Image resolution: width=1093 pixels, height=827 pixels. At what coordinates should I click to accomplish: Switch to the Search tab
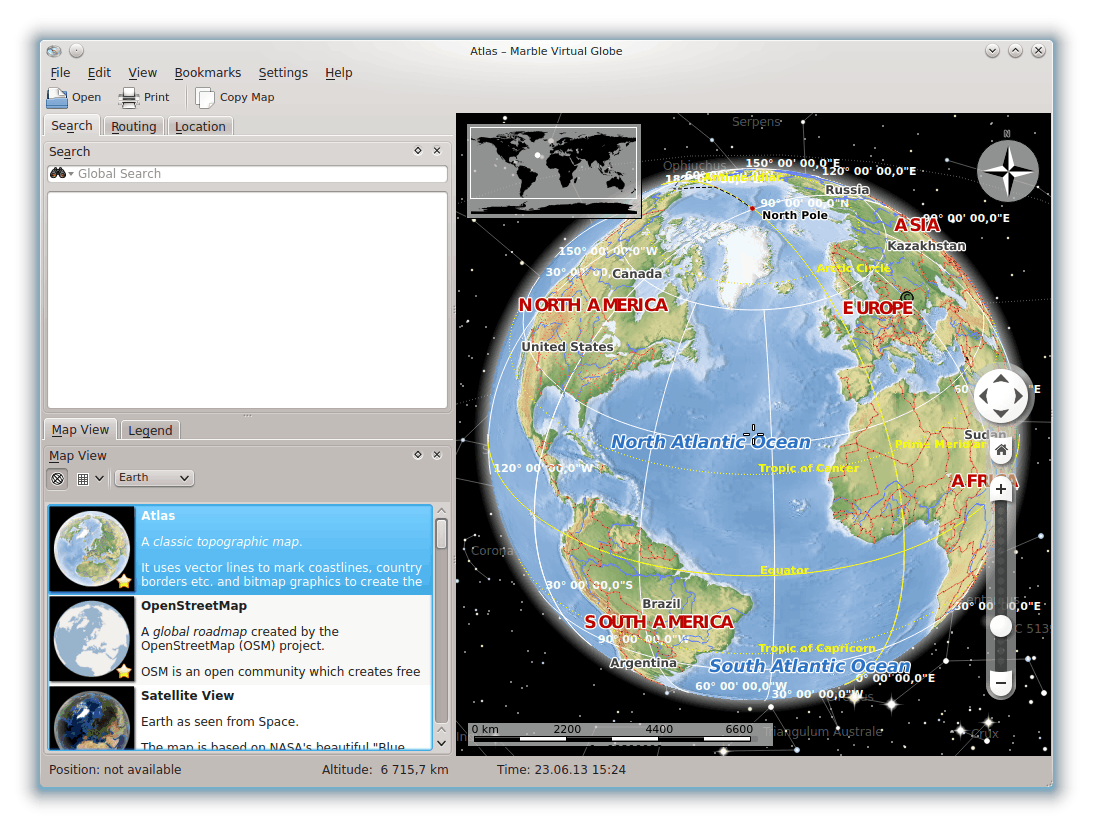(72, 126)
